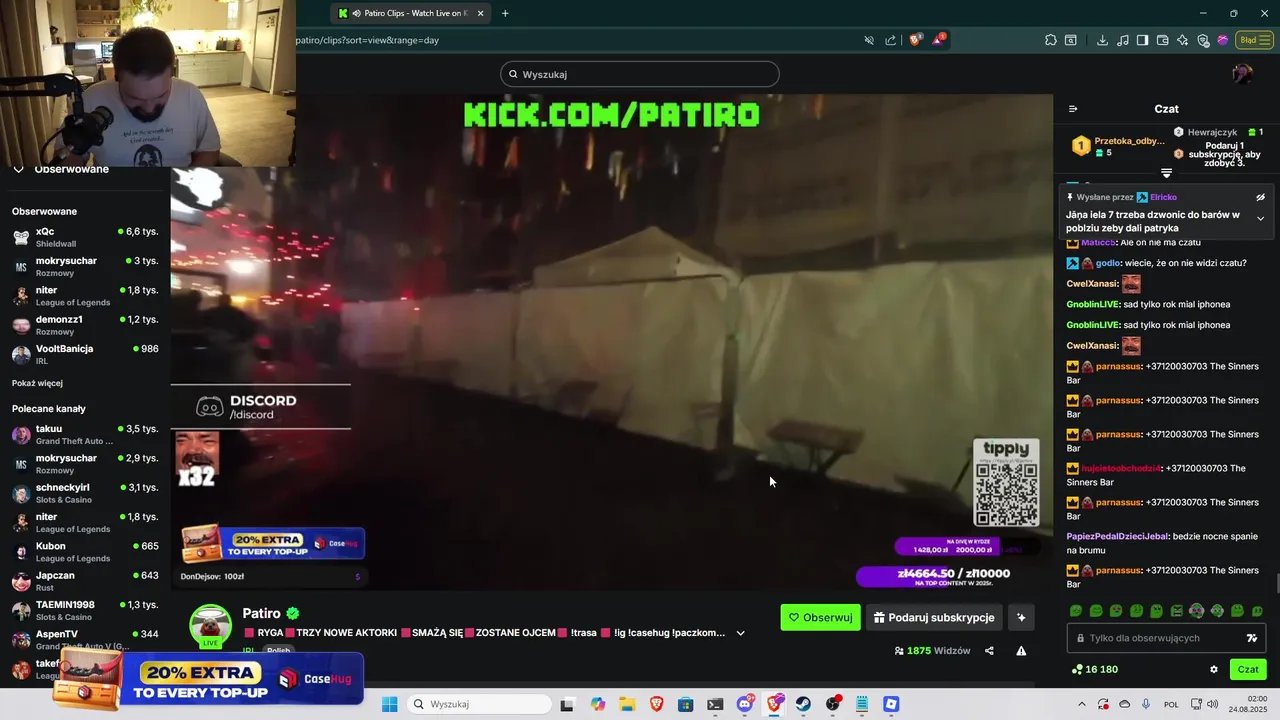Screen dimensions: 1280x720
Task: Open Discord from the taskbar
Action: point(744,704)
